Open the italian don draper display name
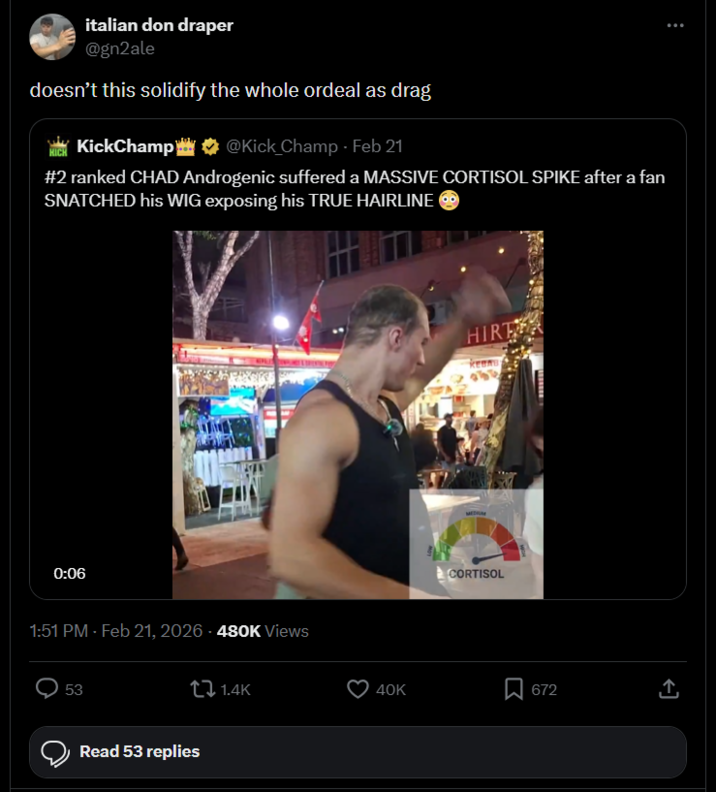Screen dimensions: 716x792 pos(159,25)
